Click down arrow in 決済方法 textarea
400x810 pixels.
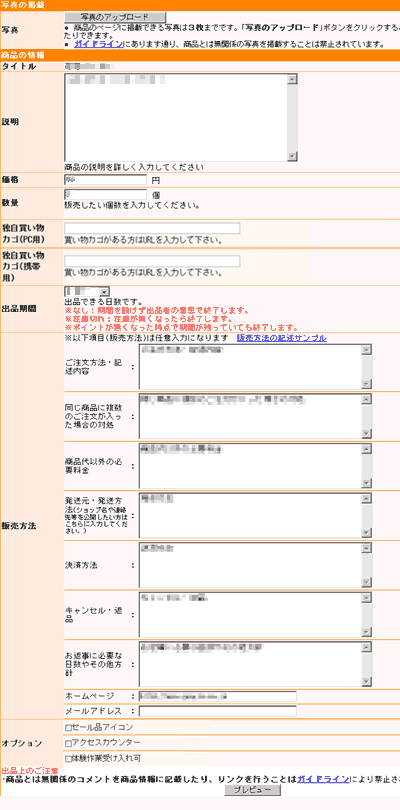pyautogui.click(x=367, y=582)
